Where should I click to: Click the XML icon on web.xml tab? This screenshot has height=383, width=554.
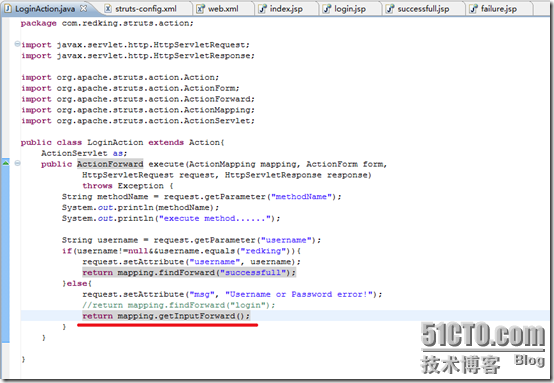click(x=200, y=8)
